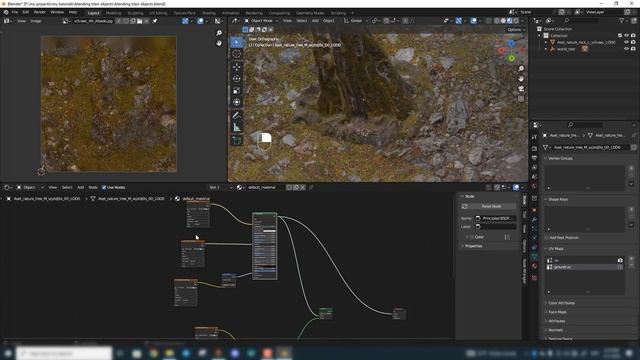Toggle visibility eye of Aset_nature_rock object
This screenshot has height=360, width=640.
click(x=626, y=42)
